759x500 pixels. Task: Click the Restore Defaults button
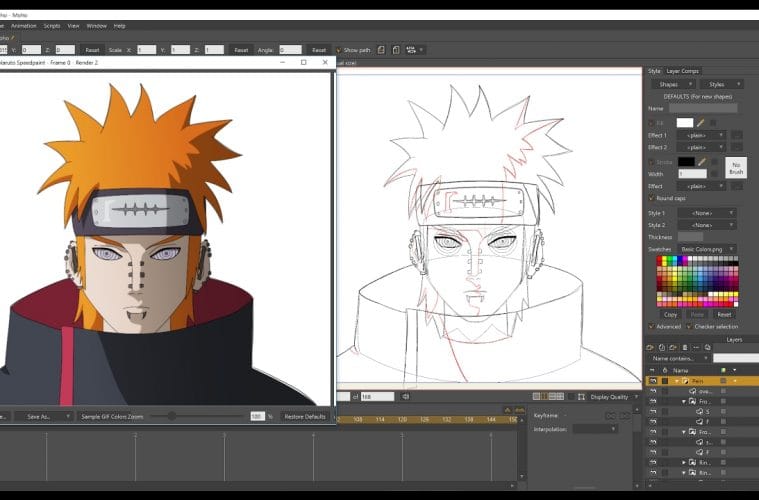coord(305,416)
